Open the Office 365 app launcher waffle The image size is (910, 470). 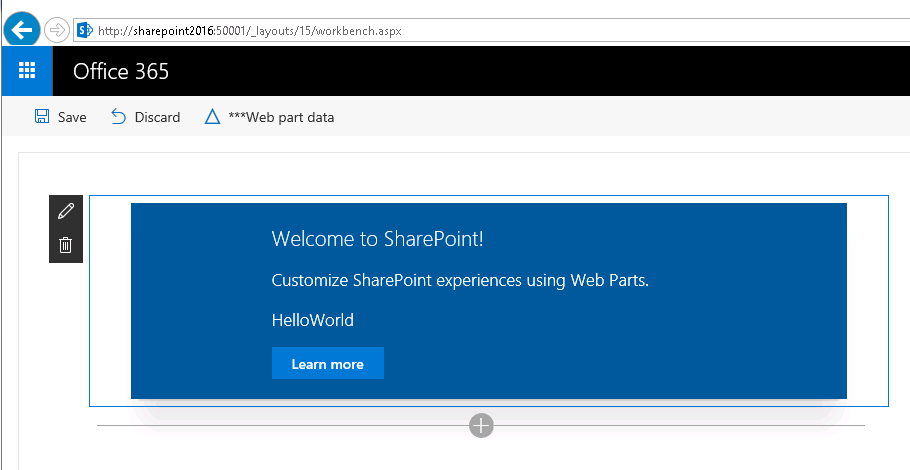click(x=27, y=71)
